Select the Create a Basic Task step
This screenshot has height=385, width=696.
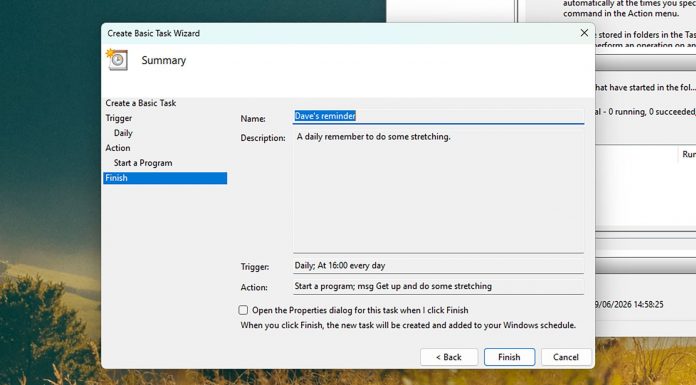[141, 103]
